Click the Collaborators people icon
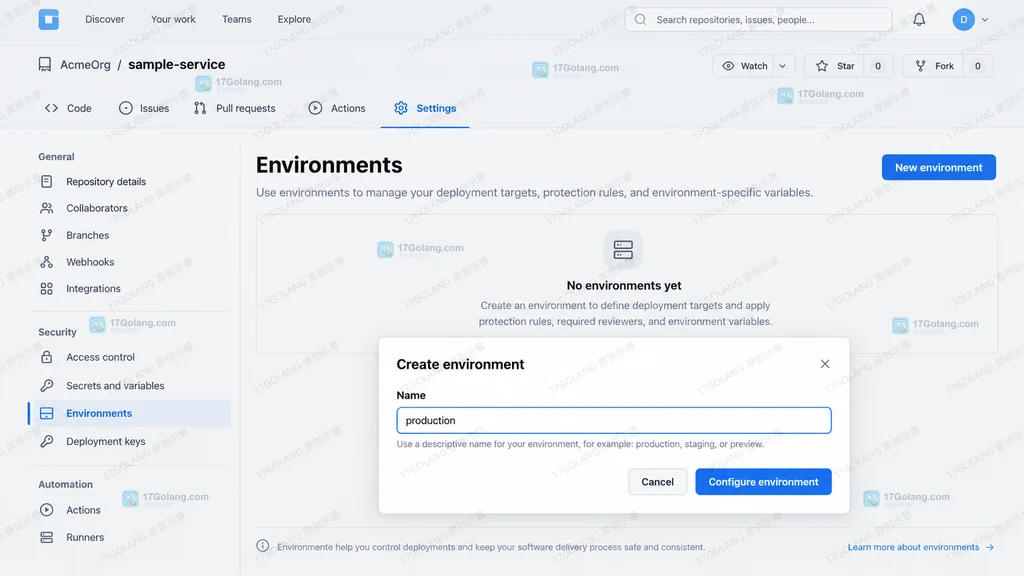The width and height of the screenshot is (1024, 576). (x=46, y=208)
